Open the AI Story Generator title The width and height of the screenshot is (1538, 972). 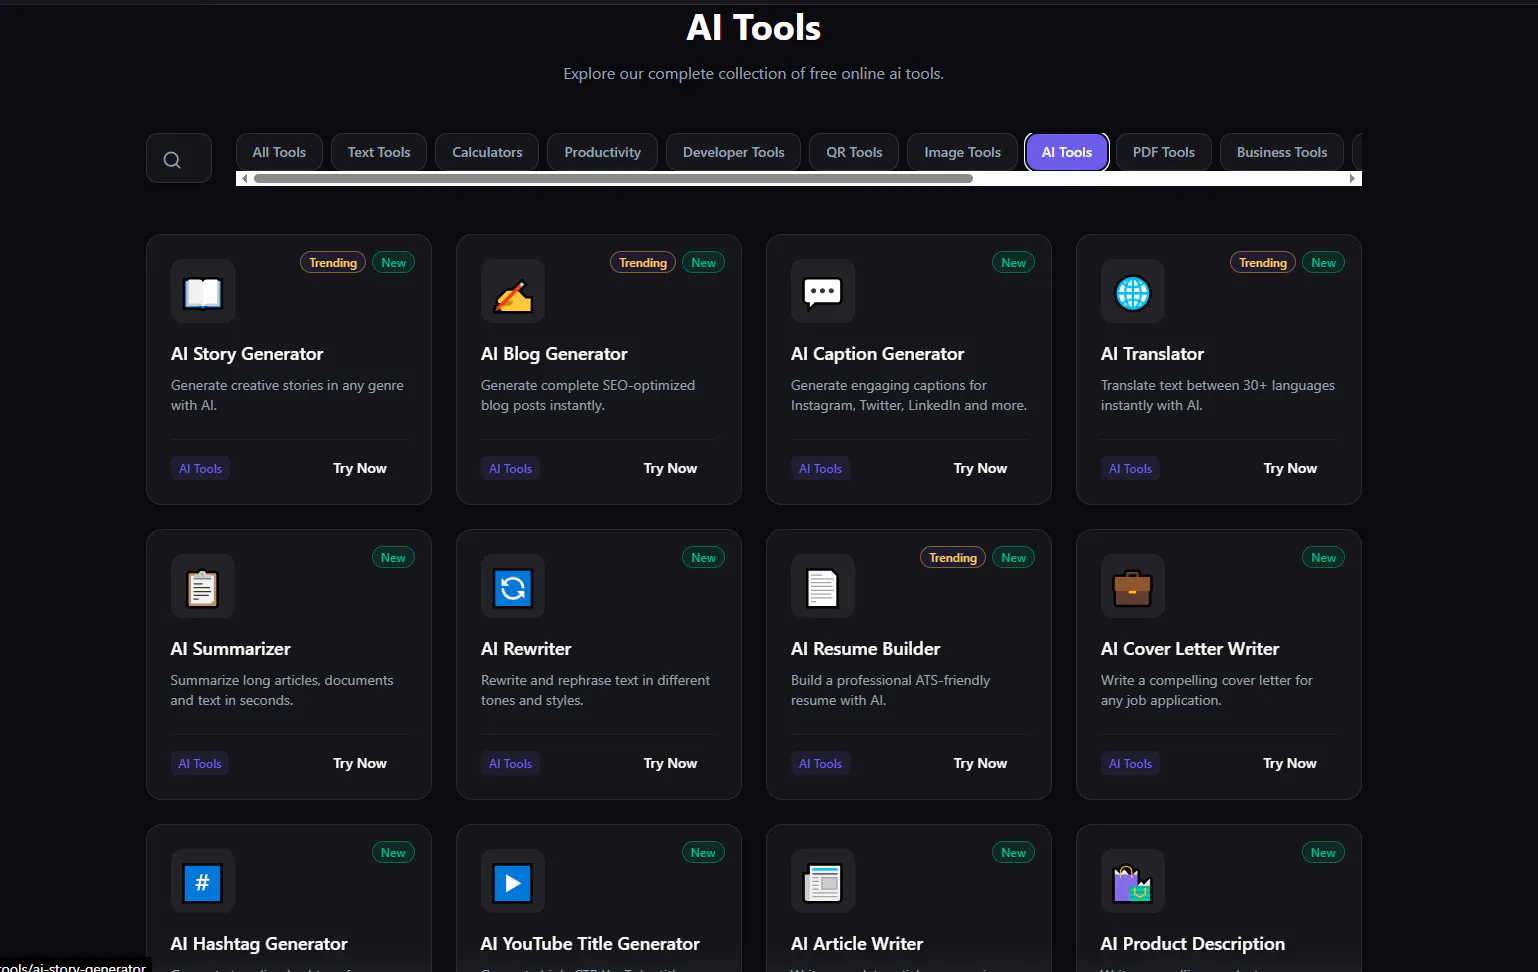click(247, 354)
